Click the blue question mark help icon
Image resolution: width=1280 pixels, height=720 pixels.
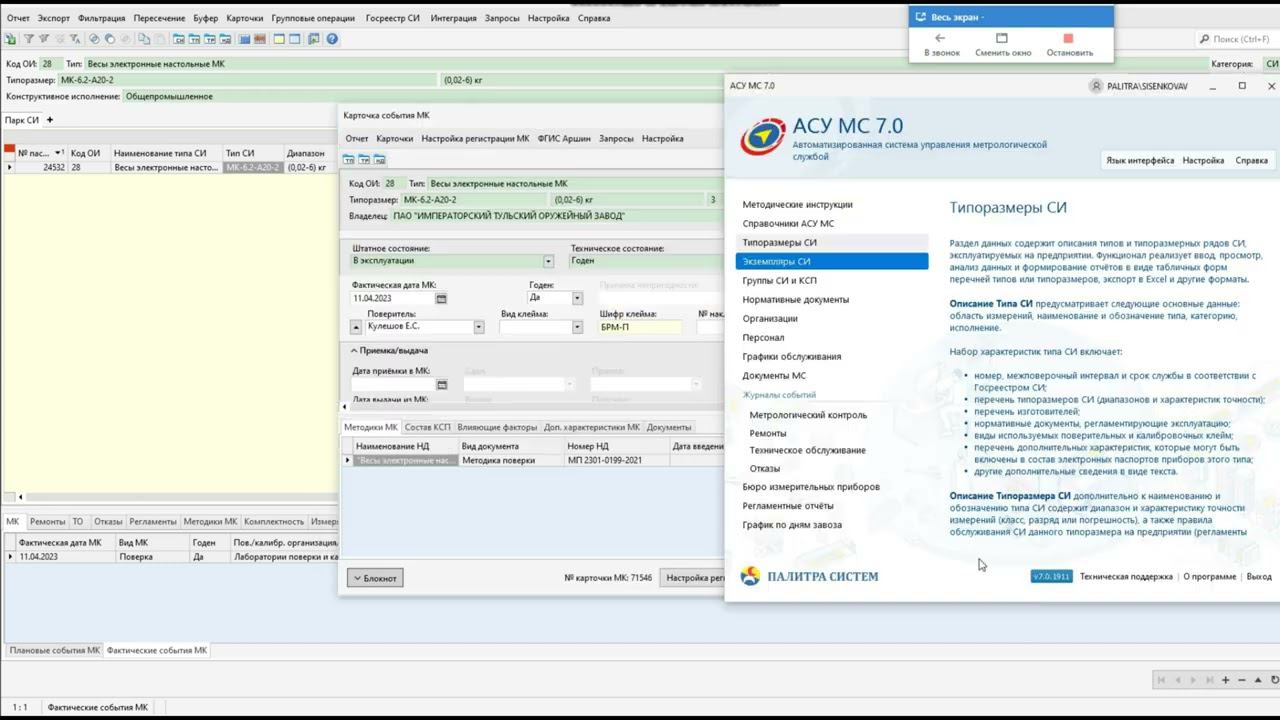point(332,39)
